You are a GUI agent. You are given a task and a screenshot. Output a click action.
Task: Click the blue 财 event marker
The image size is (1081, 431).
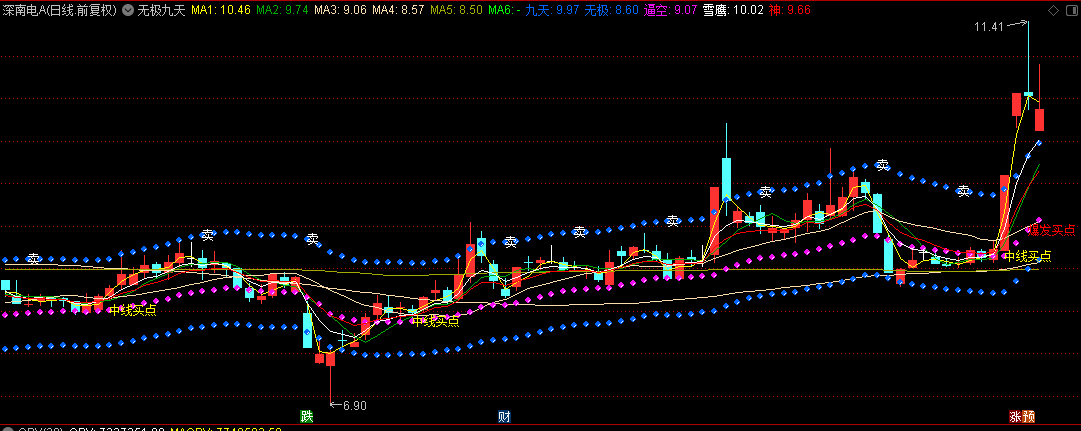point(504,417)
